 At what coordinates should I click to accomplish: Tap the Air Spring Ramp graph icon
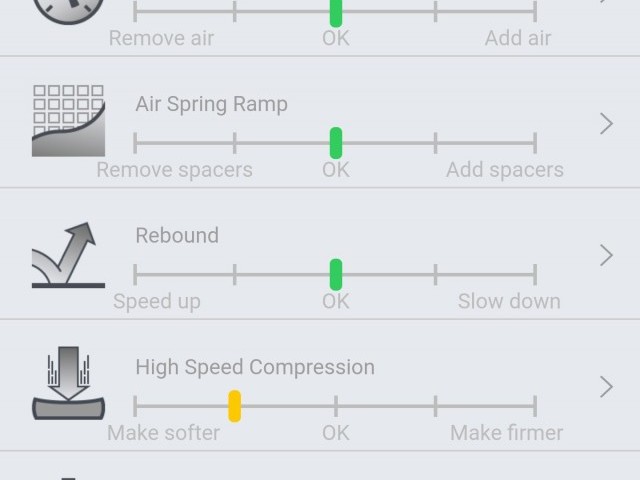(68, 121)
